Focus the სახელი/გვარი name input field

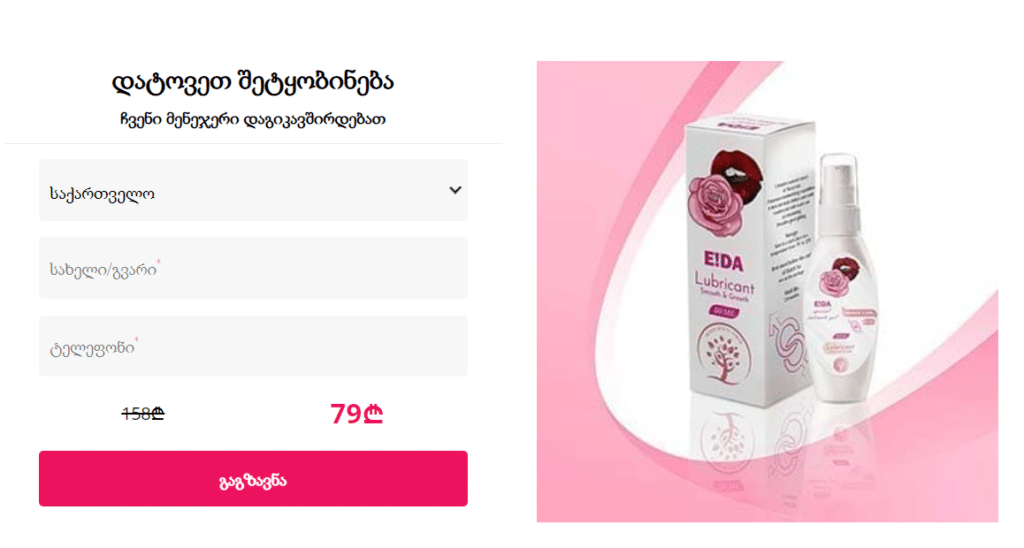click(x=253, y=268)
